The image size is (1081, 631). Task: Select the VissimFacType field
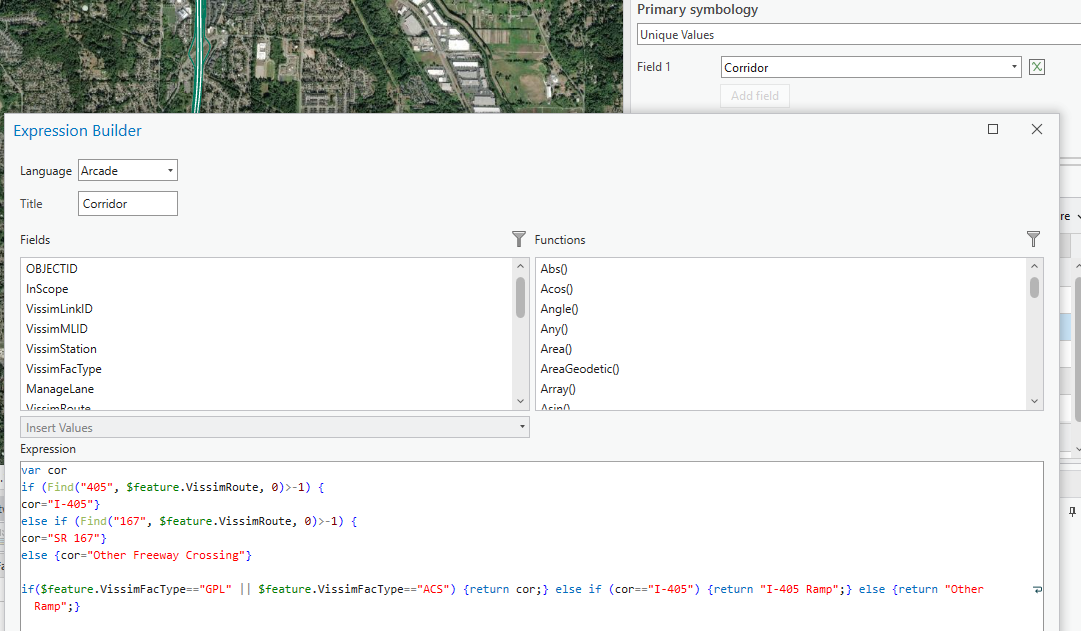click(63, 369)
